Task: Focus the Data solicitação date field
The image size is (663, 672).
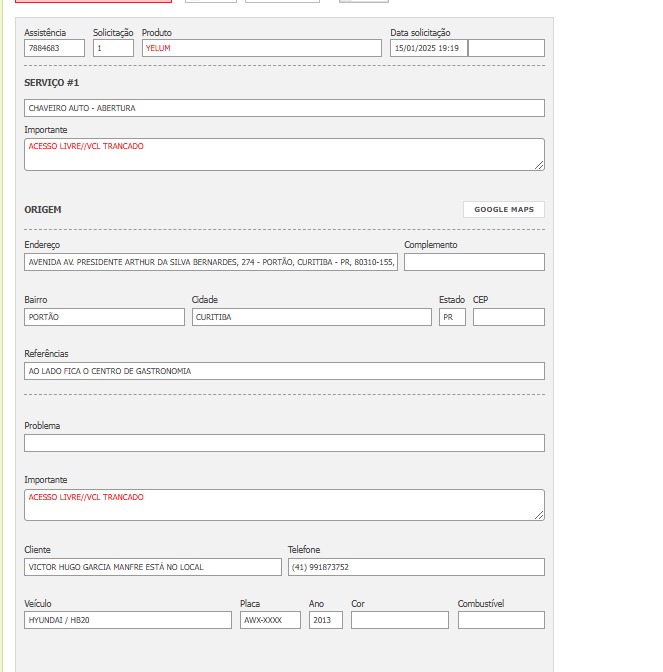Action: pyautogui.click(x=428, y=48)
